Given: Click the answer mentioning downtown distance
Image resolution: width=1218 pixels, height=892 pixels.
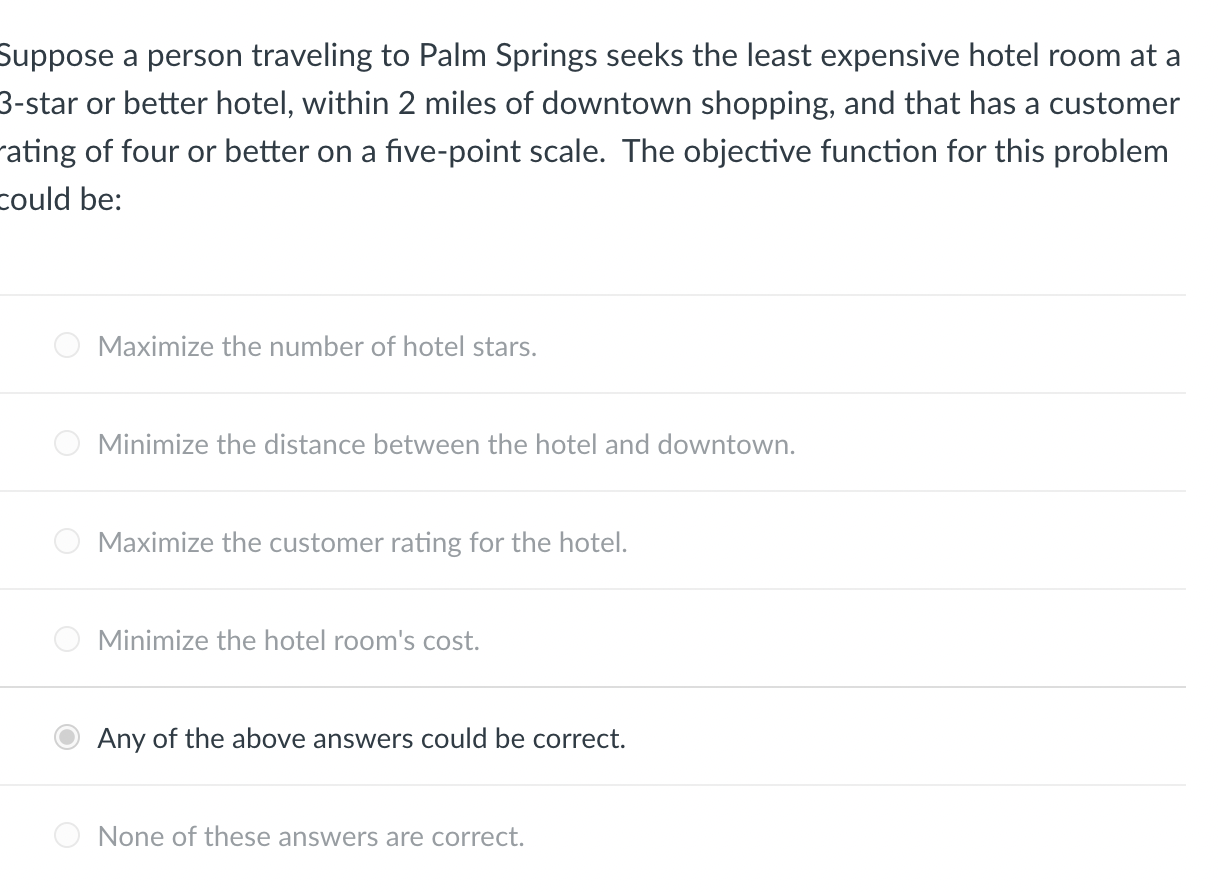Looking at the screenshot, I should click(x=446, y=443).
